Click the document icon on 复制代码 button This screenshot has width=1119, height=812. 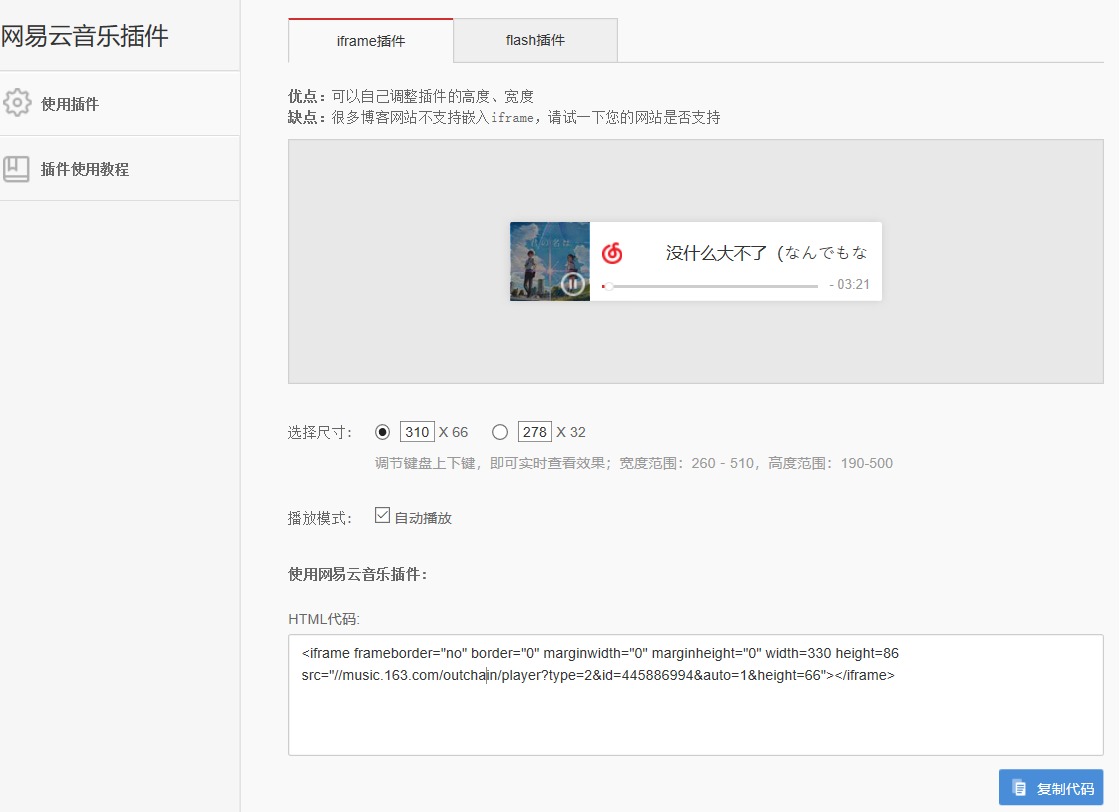coord(1019,788)
